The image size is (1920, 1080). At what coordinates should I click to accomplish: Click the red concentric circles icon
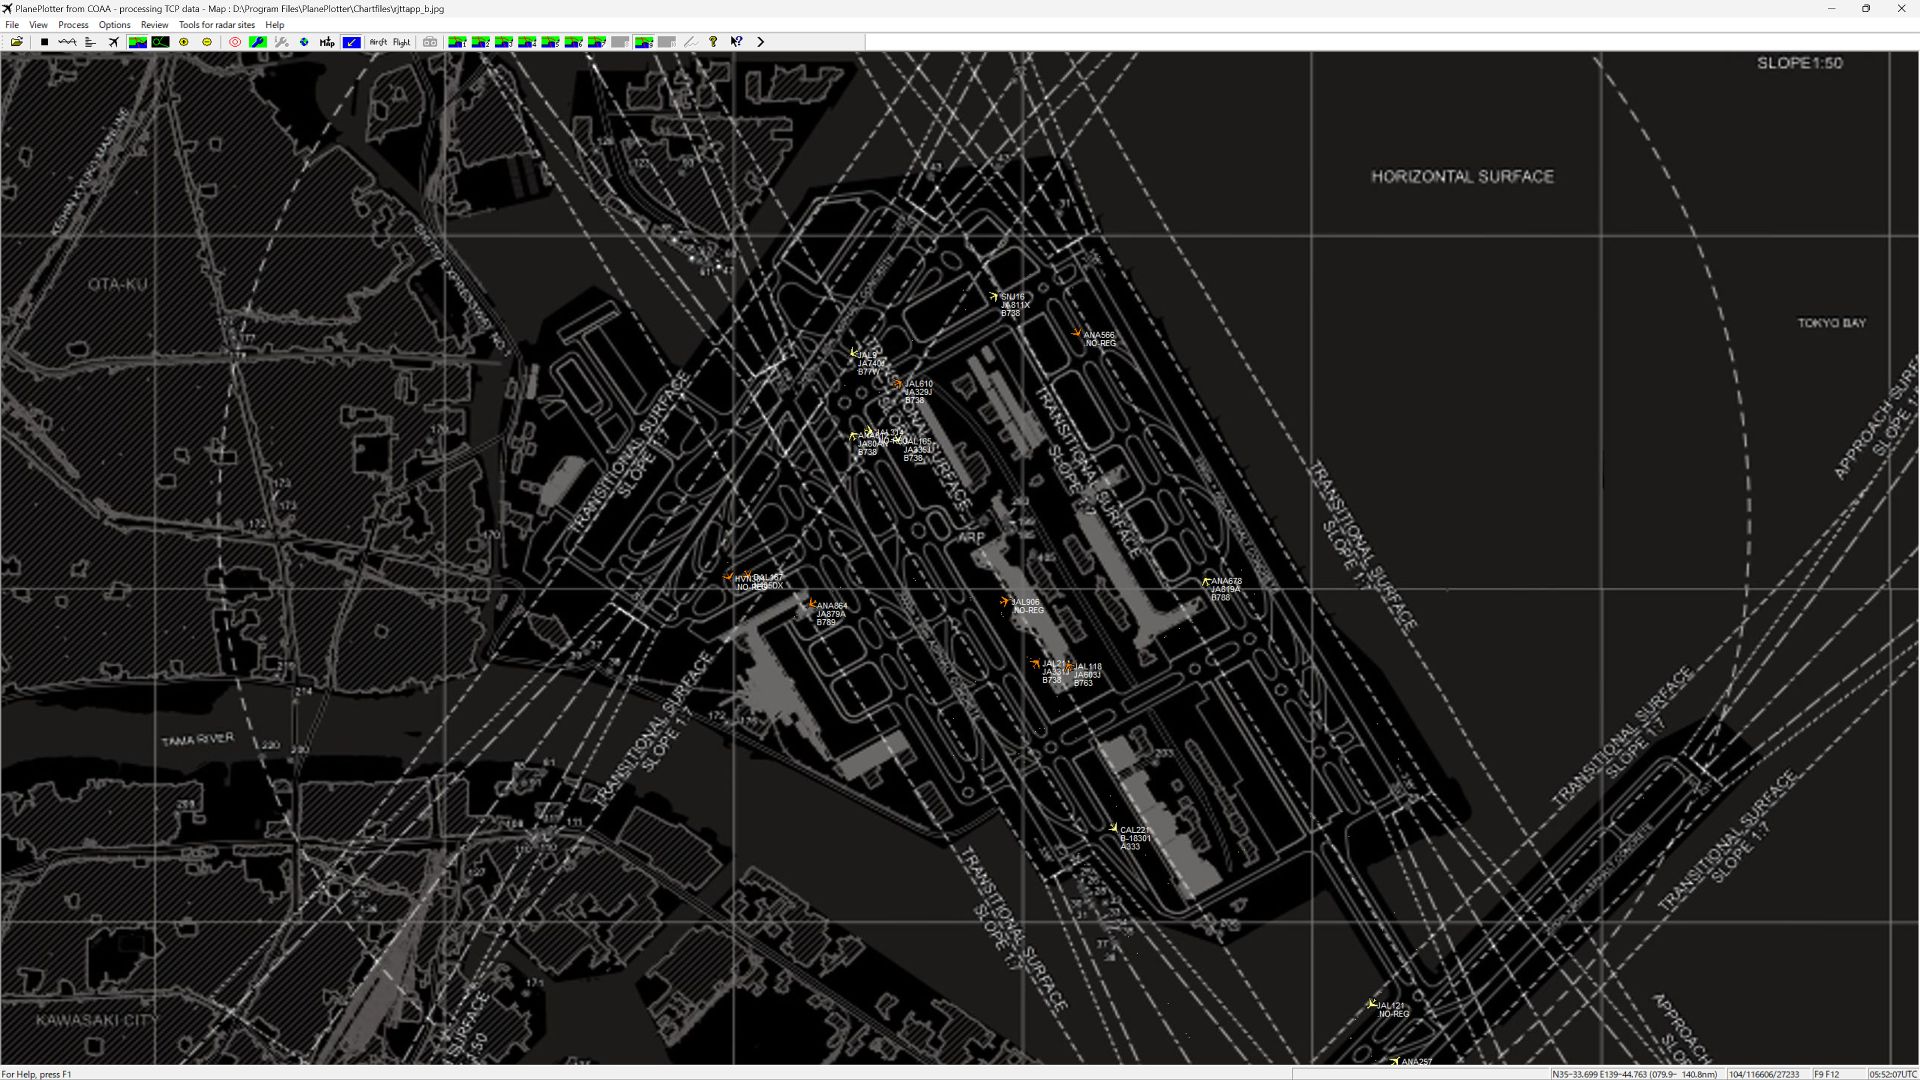(x=235, y=42)
